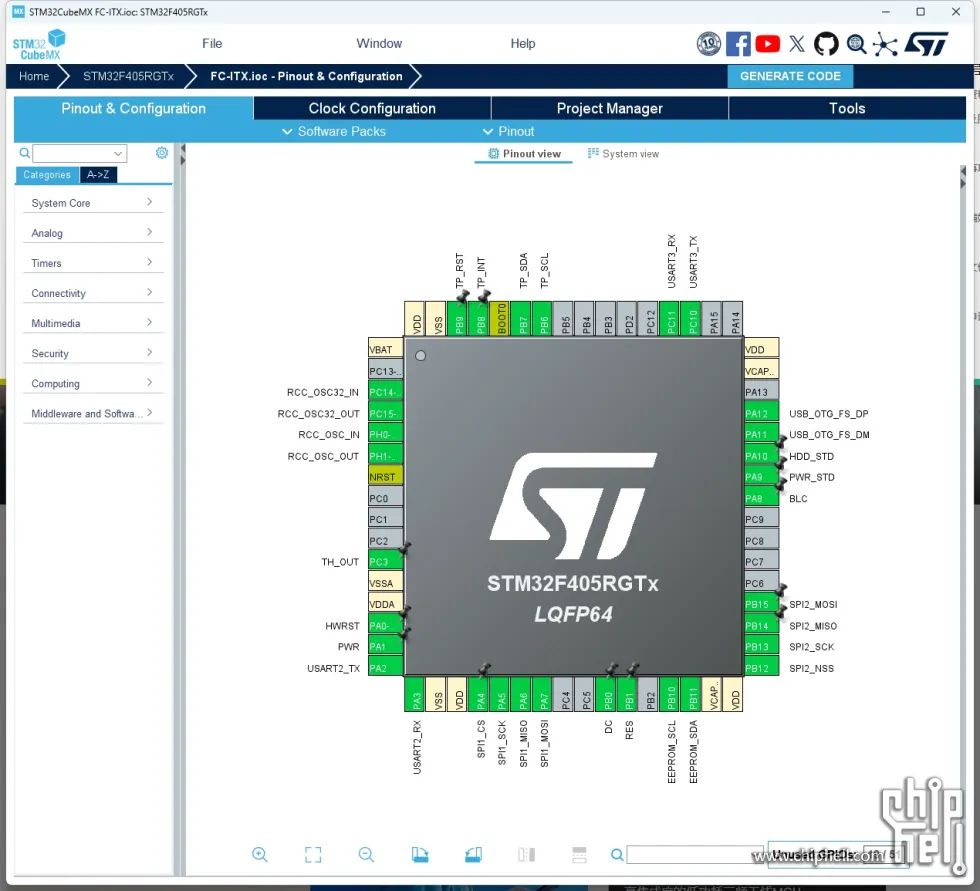Select the BOOT0 pin

[x=501, y=318]
